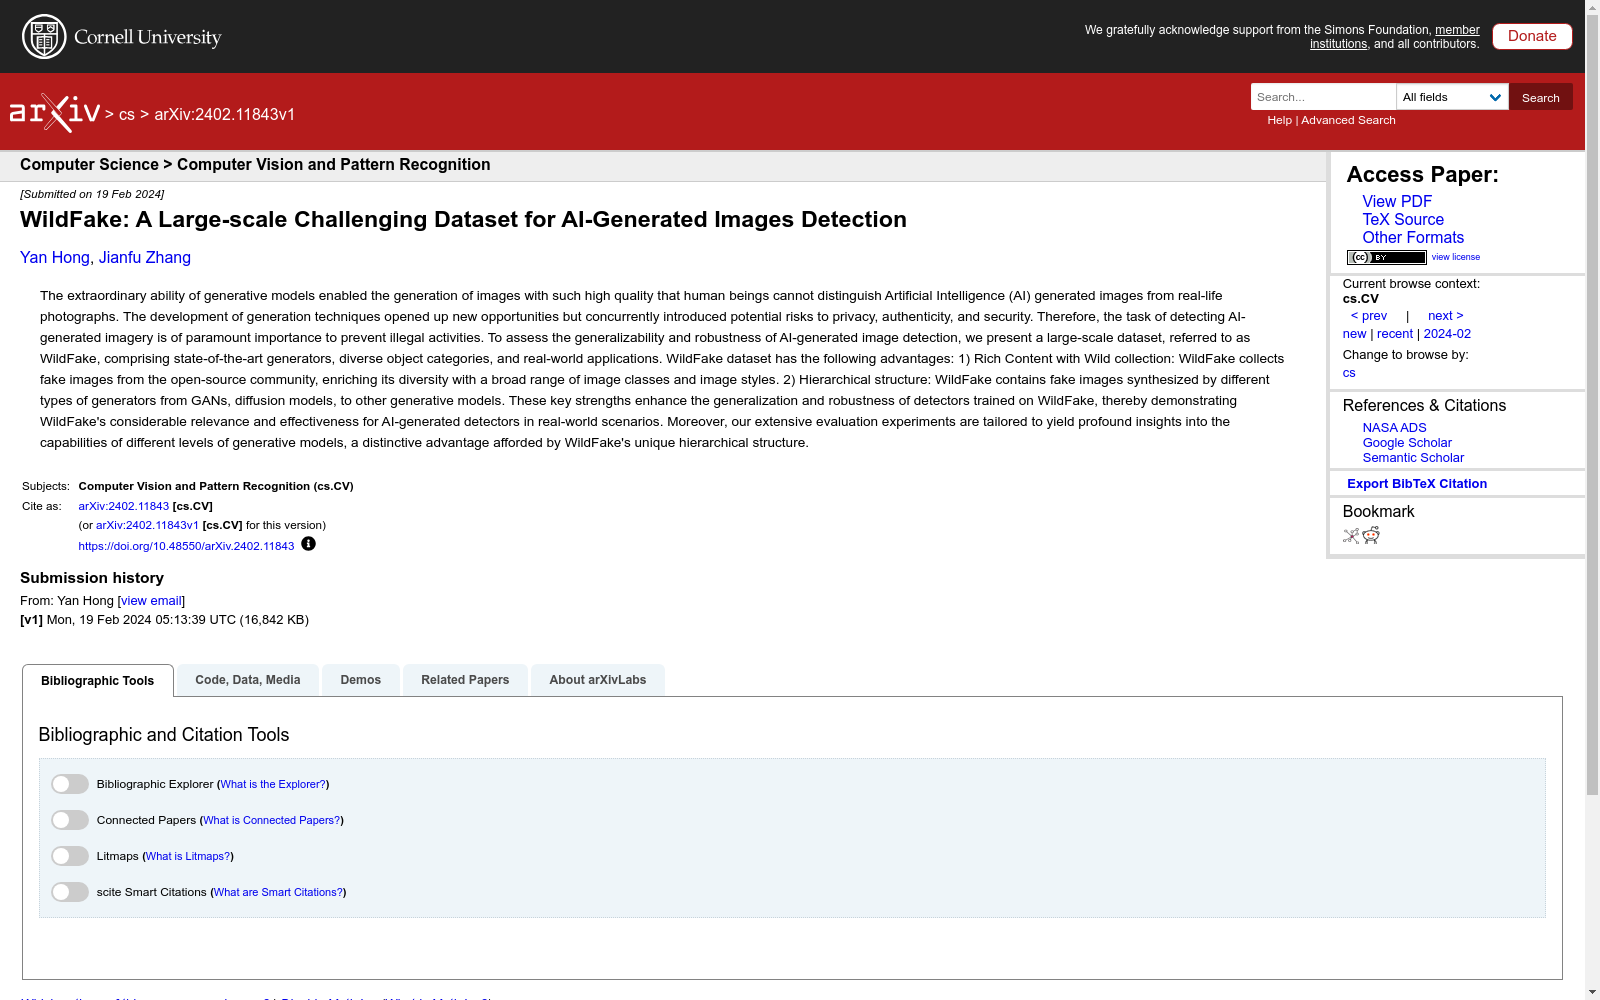
Task: Browse recent cs.CV submissions
Action: point(1395,333)
